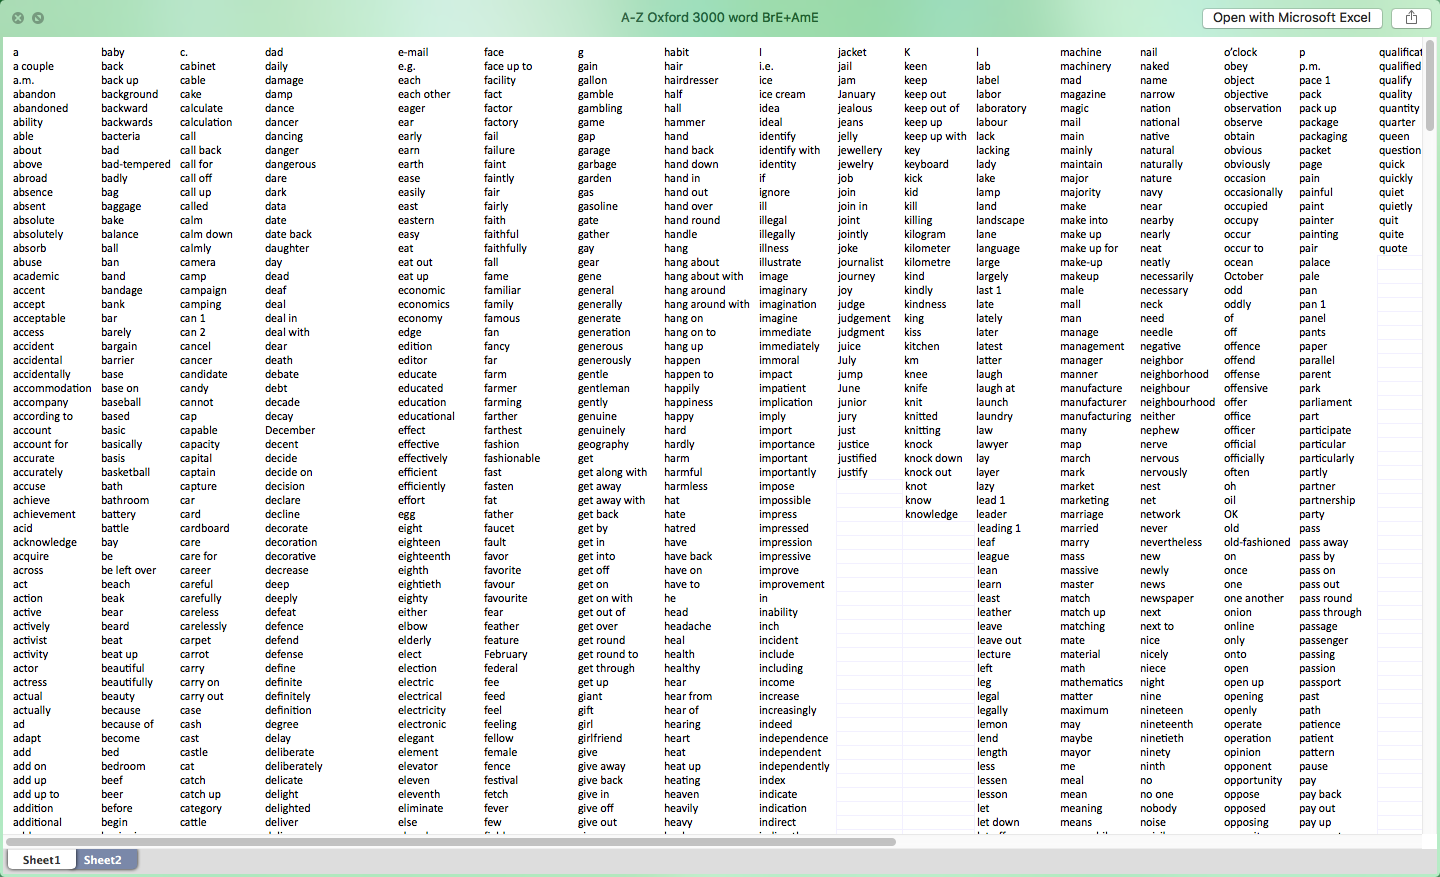
Task: Click the cell 'let down'
Action: (x=998, y=822)
